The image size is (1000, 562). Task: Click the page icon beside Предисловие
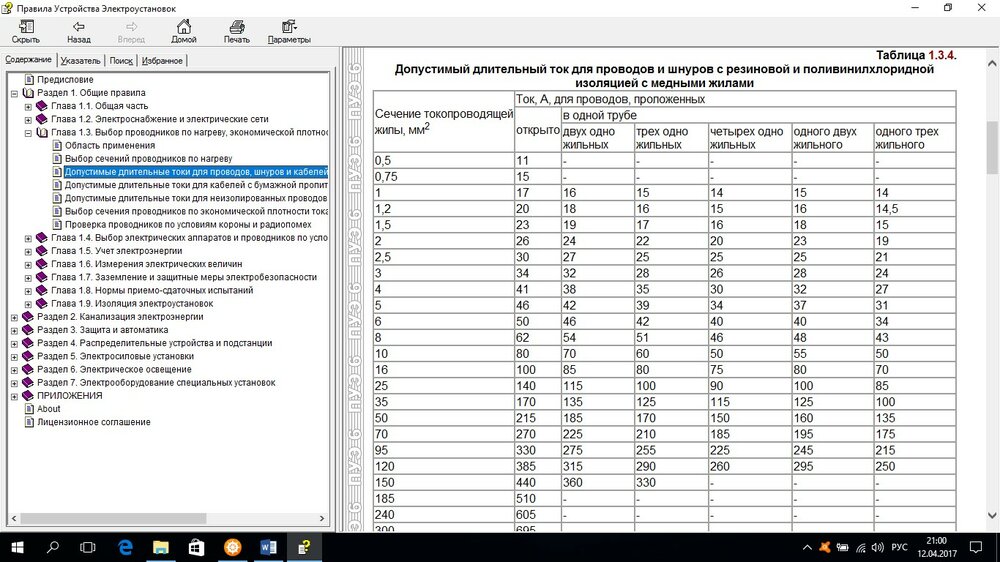(x=29, y=79)
